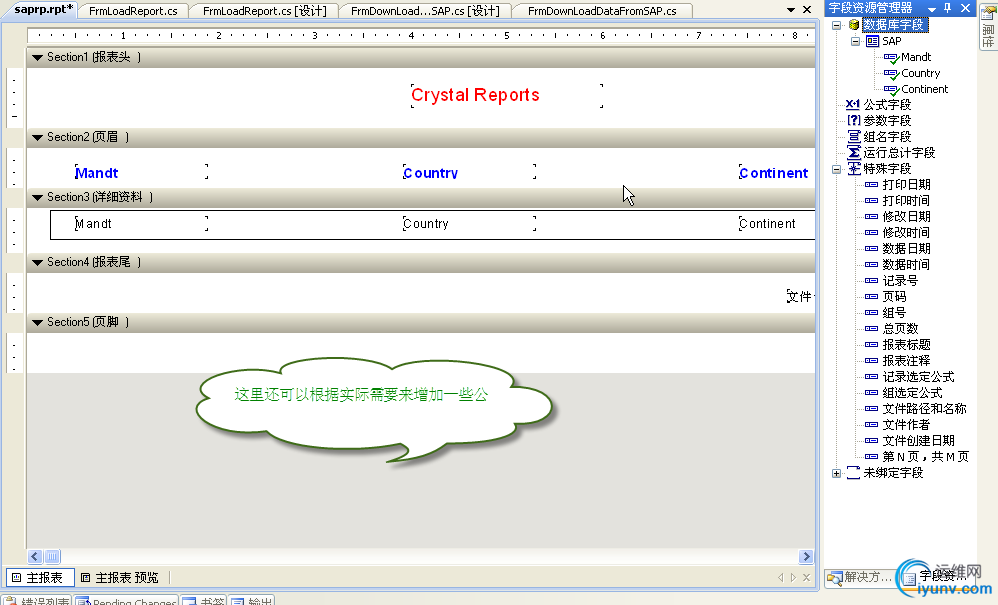This screenshot has width=998, height=605.
Task: Open the FrmLoadReport.cs [设计] tab
Action: click(265, 11)
